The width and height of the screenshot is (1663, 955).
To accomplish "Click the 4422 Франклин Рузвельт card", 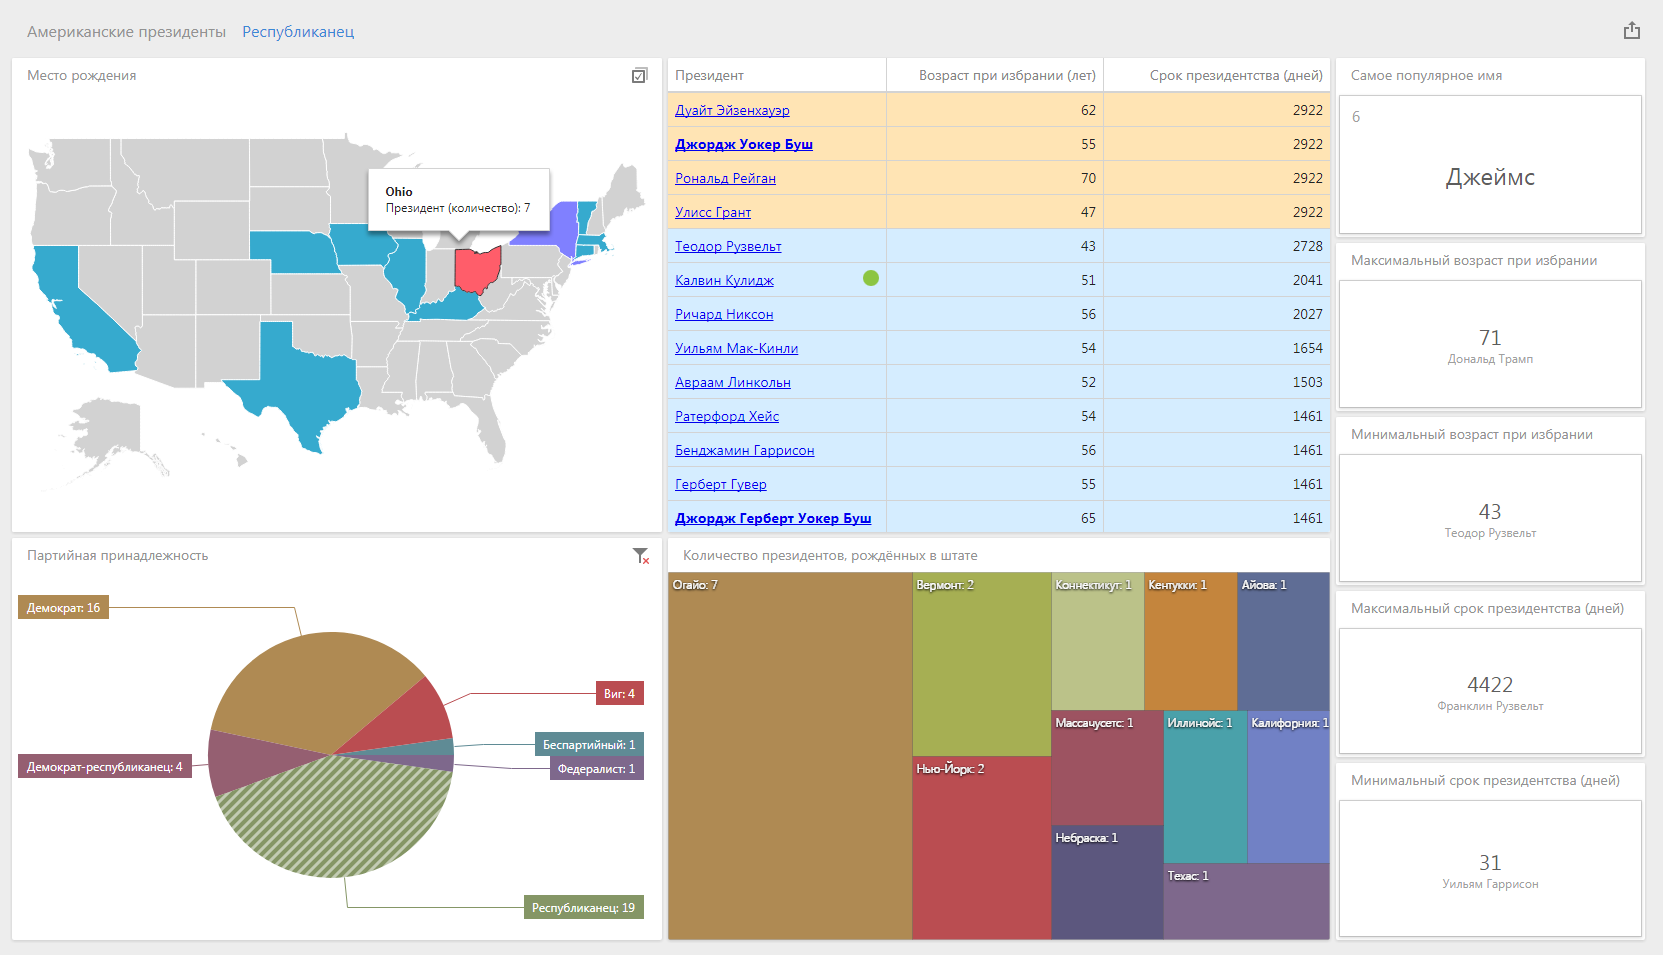I will click(1490, 691).
